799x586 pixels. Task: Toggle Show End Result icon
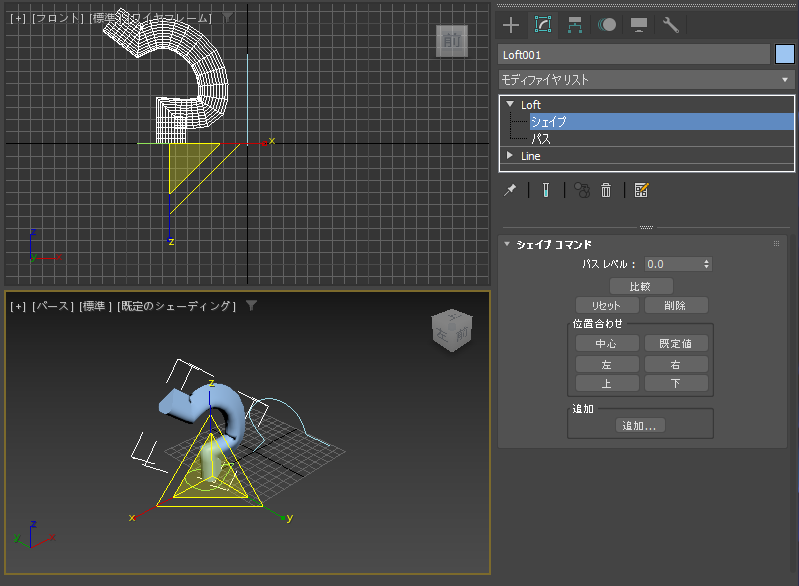click(546, 191)
